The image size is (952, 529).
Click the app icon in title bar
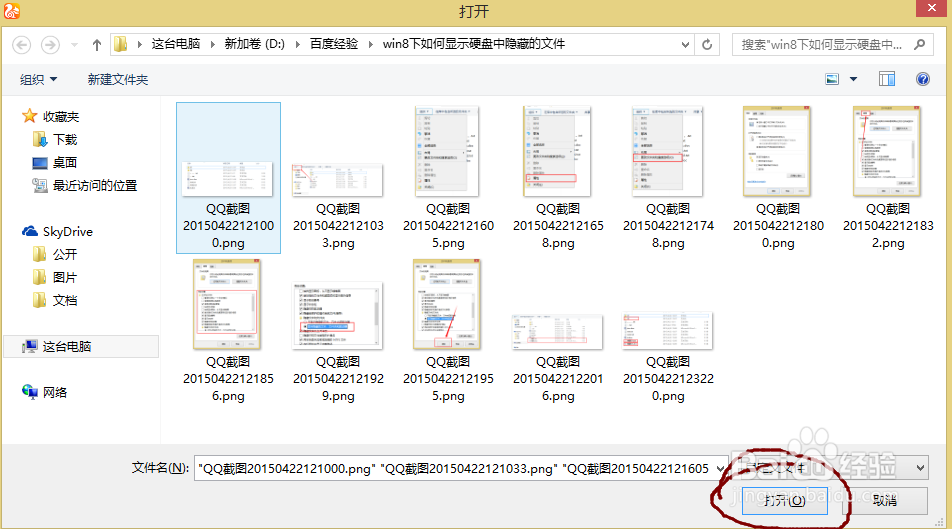pyautogui.click(x=12, y=10)
